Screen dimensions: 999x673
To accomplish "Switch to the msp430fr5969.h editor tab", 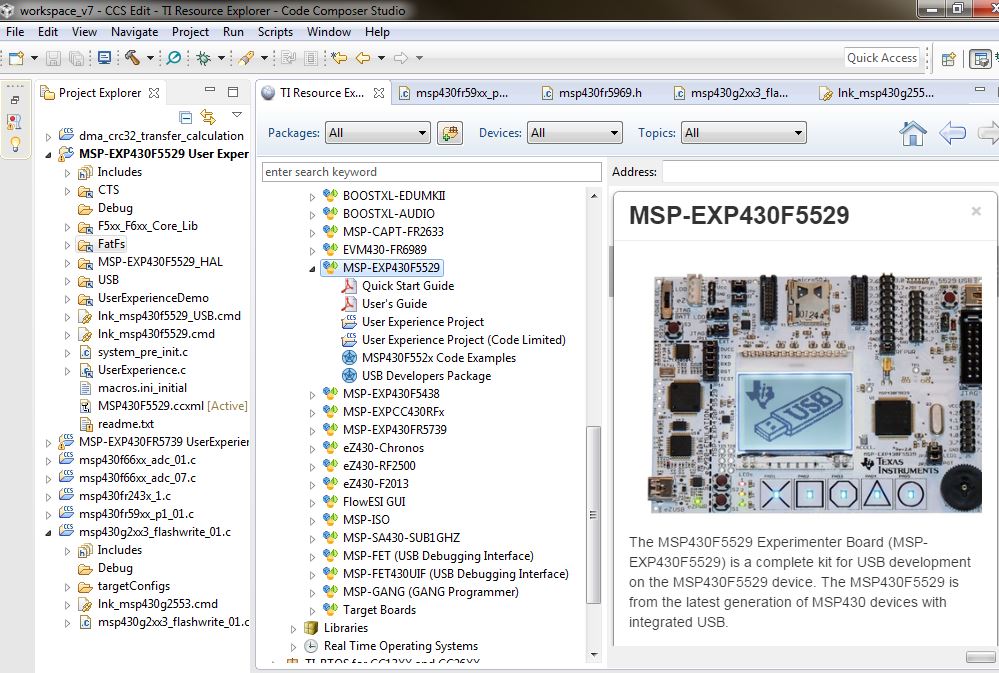I will click(599, 93).
